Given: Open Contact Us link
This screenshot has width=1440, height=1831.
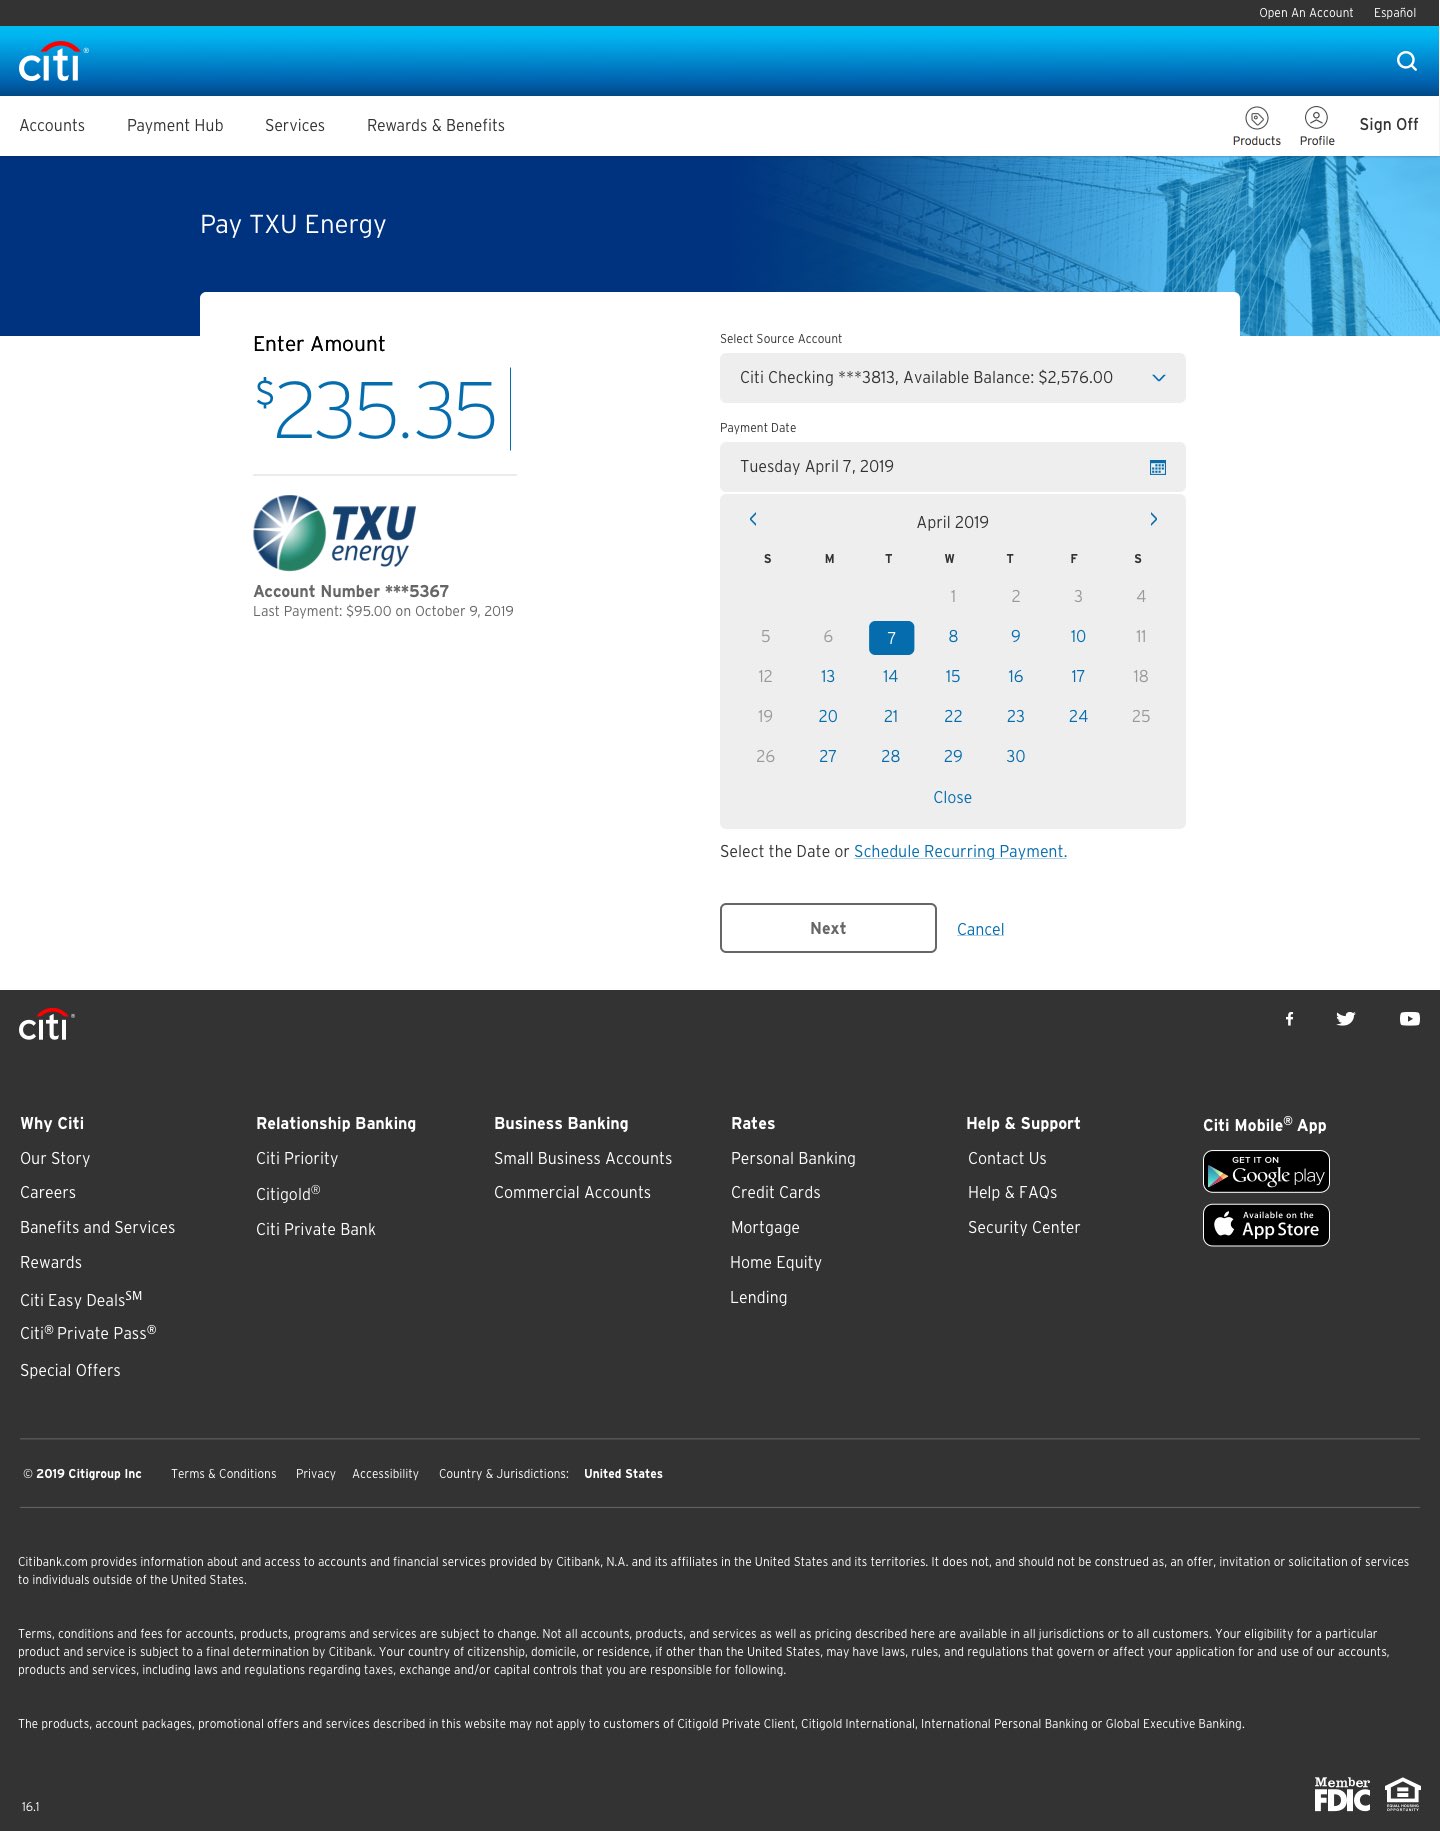Looking at the screenshot, I should pyautogui.click(x=1007, y=1158).
